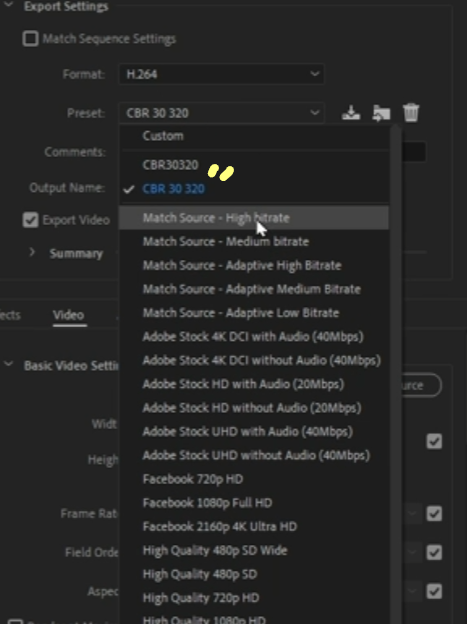Pick Adobe Stock UHD without Audio preset
The height and width of the screenshot is (624, 467).
coord(254,455)
